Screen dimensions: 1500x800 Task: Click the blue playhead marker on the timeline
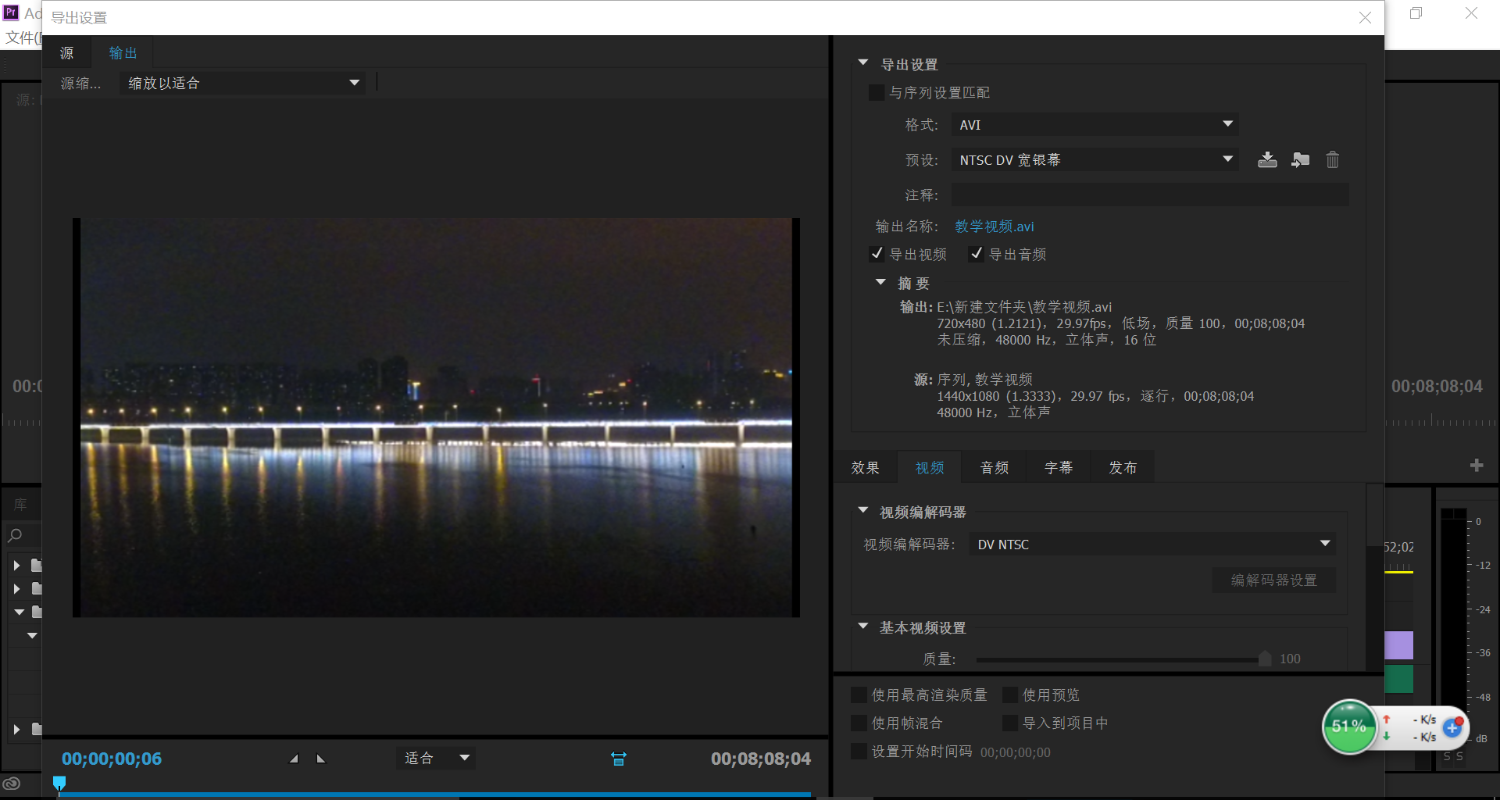pyautogui.click(x=59, y=783)
